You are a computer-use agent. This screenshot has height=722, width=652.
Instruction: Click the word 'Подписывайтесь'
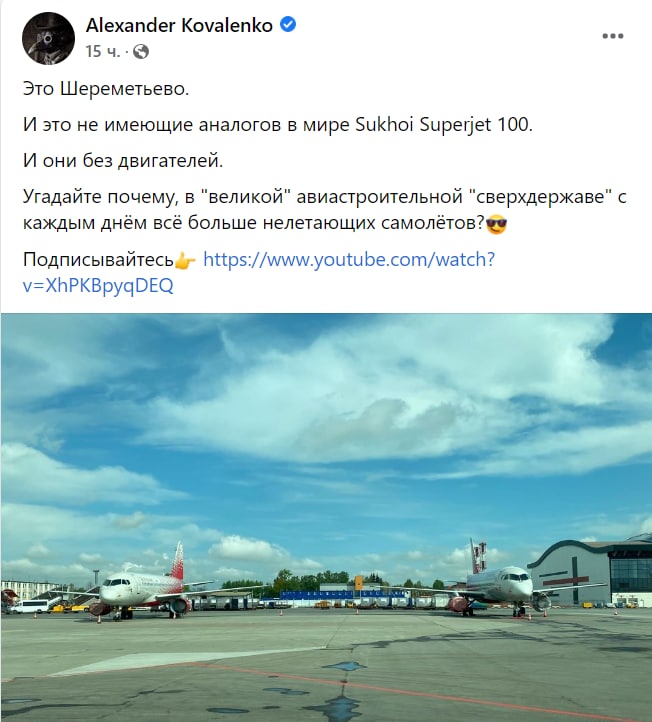(99, 260)
